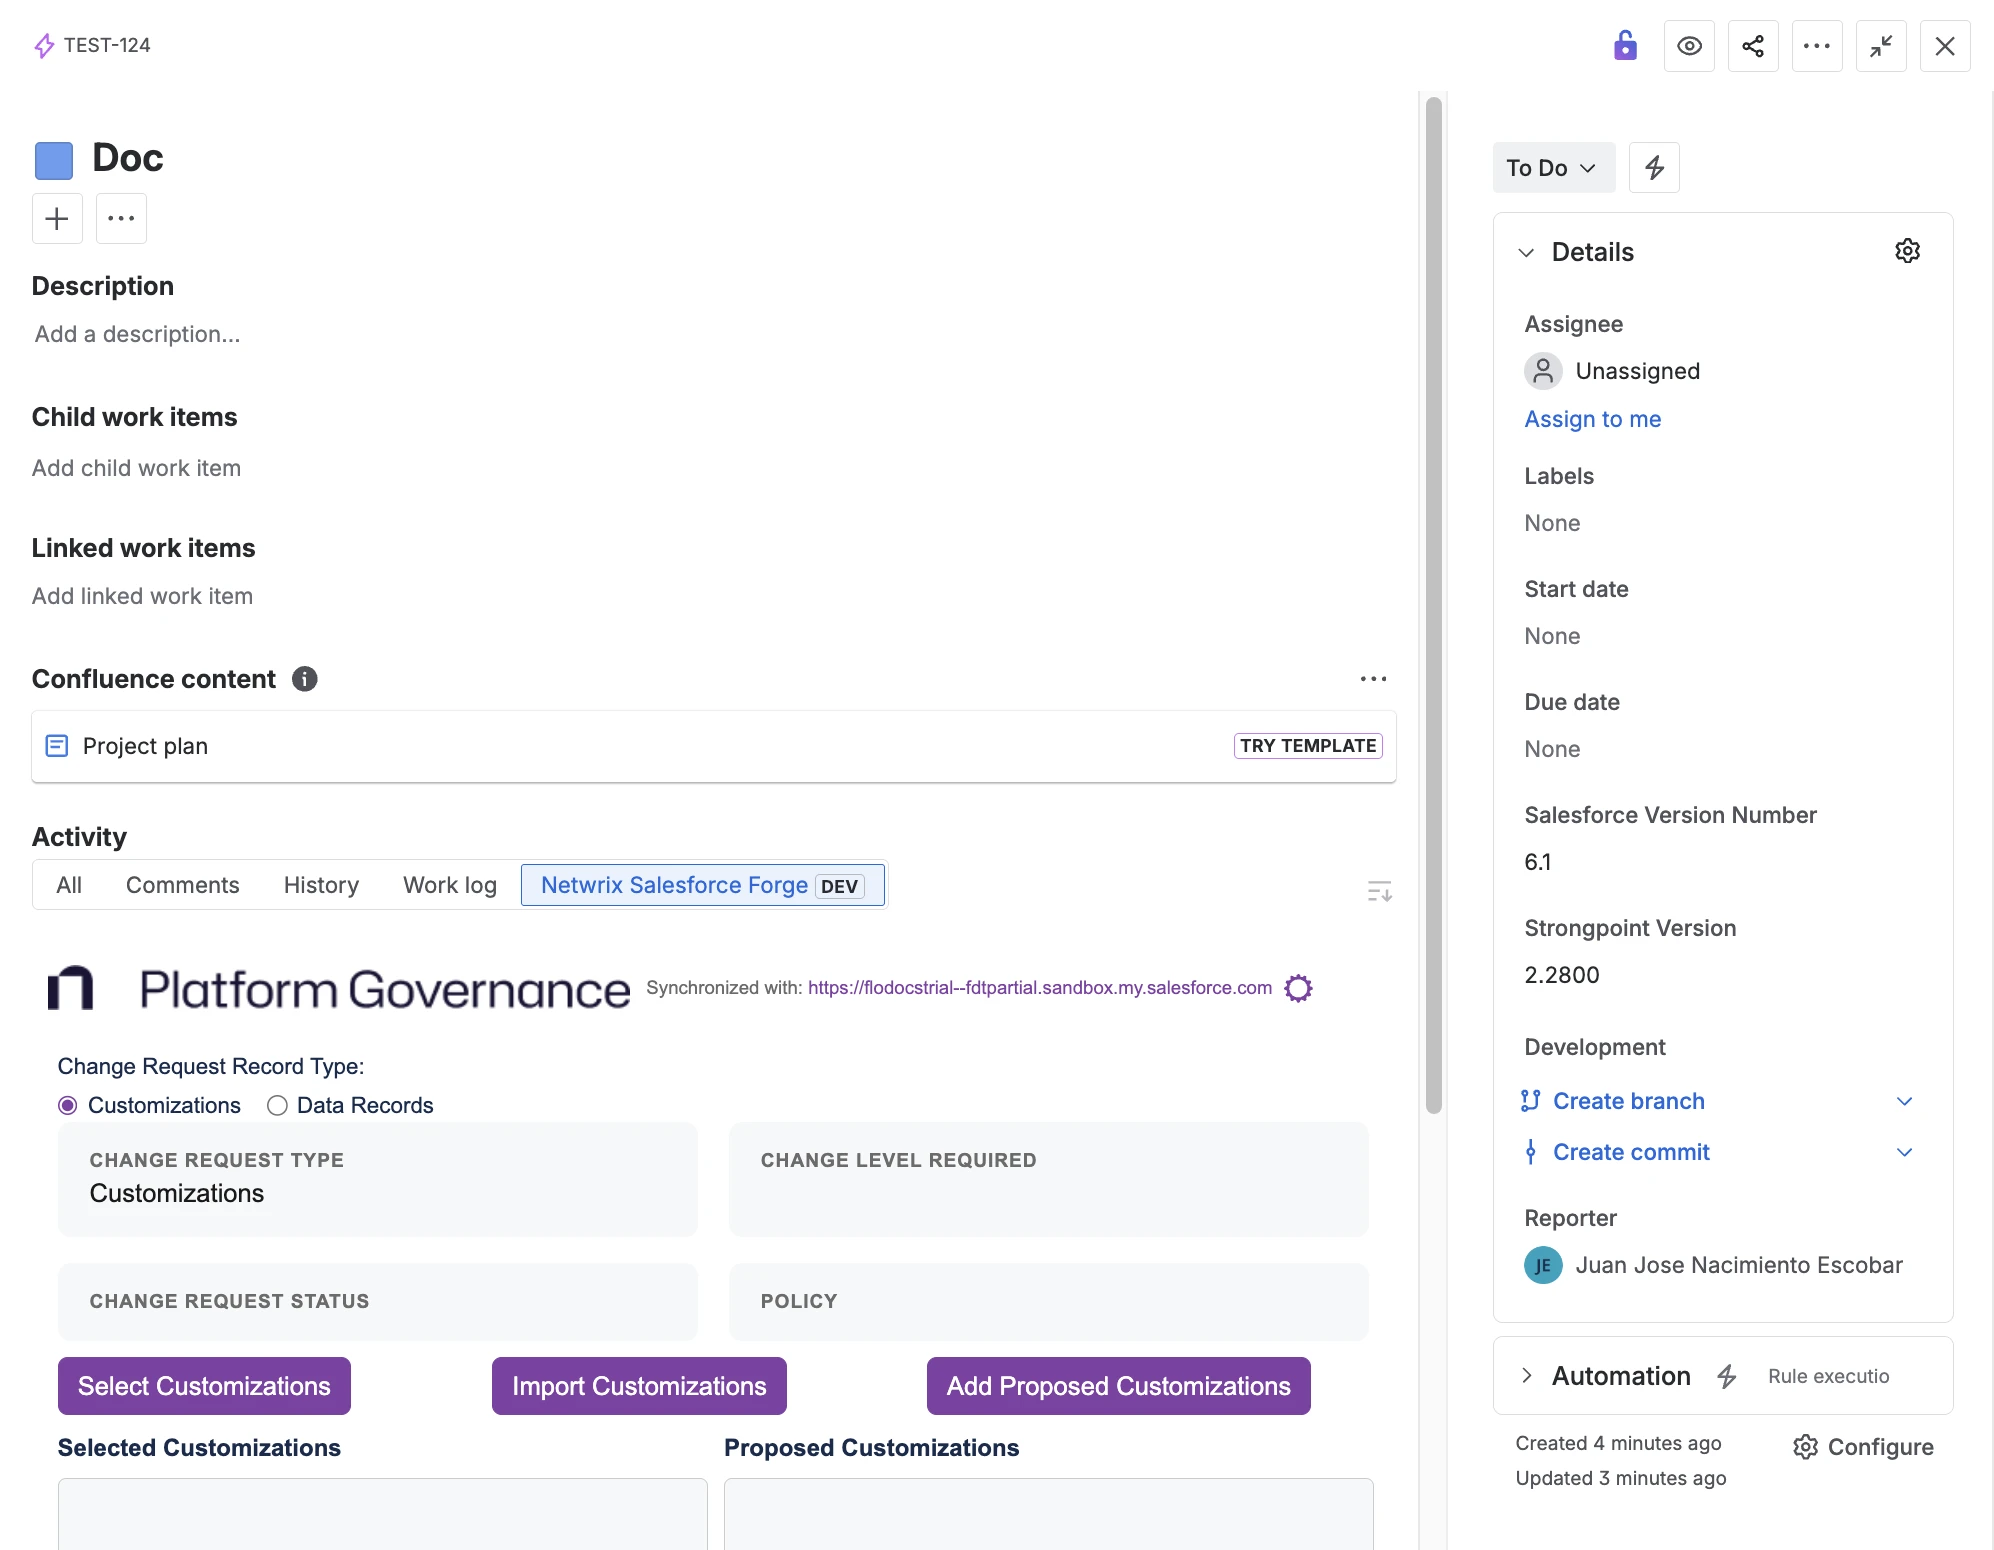Switch to the History activity tab
Image resolution: width=1994 pixels, height=1550 pixels.
[321, 885]
